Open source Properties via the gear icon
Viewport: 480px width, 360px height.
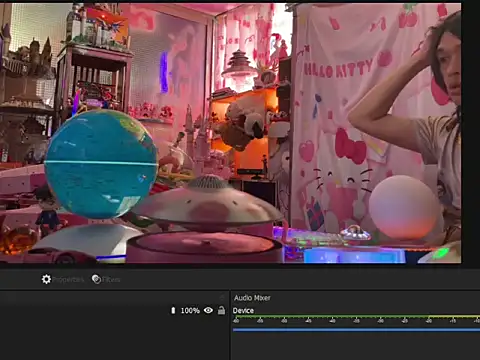coord(46,279)
